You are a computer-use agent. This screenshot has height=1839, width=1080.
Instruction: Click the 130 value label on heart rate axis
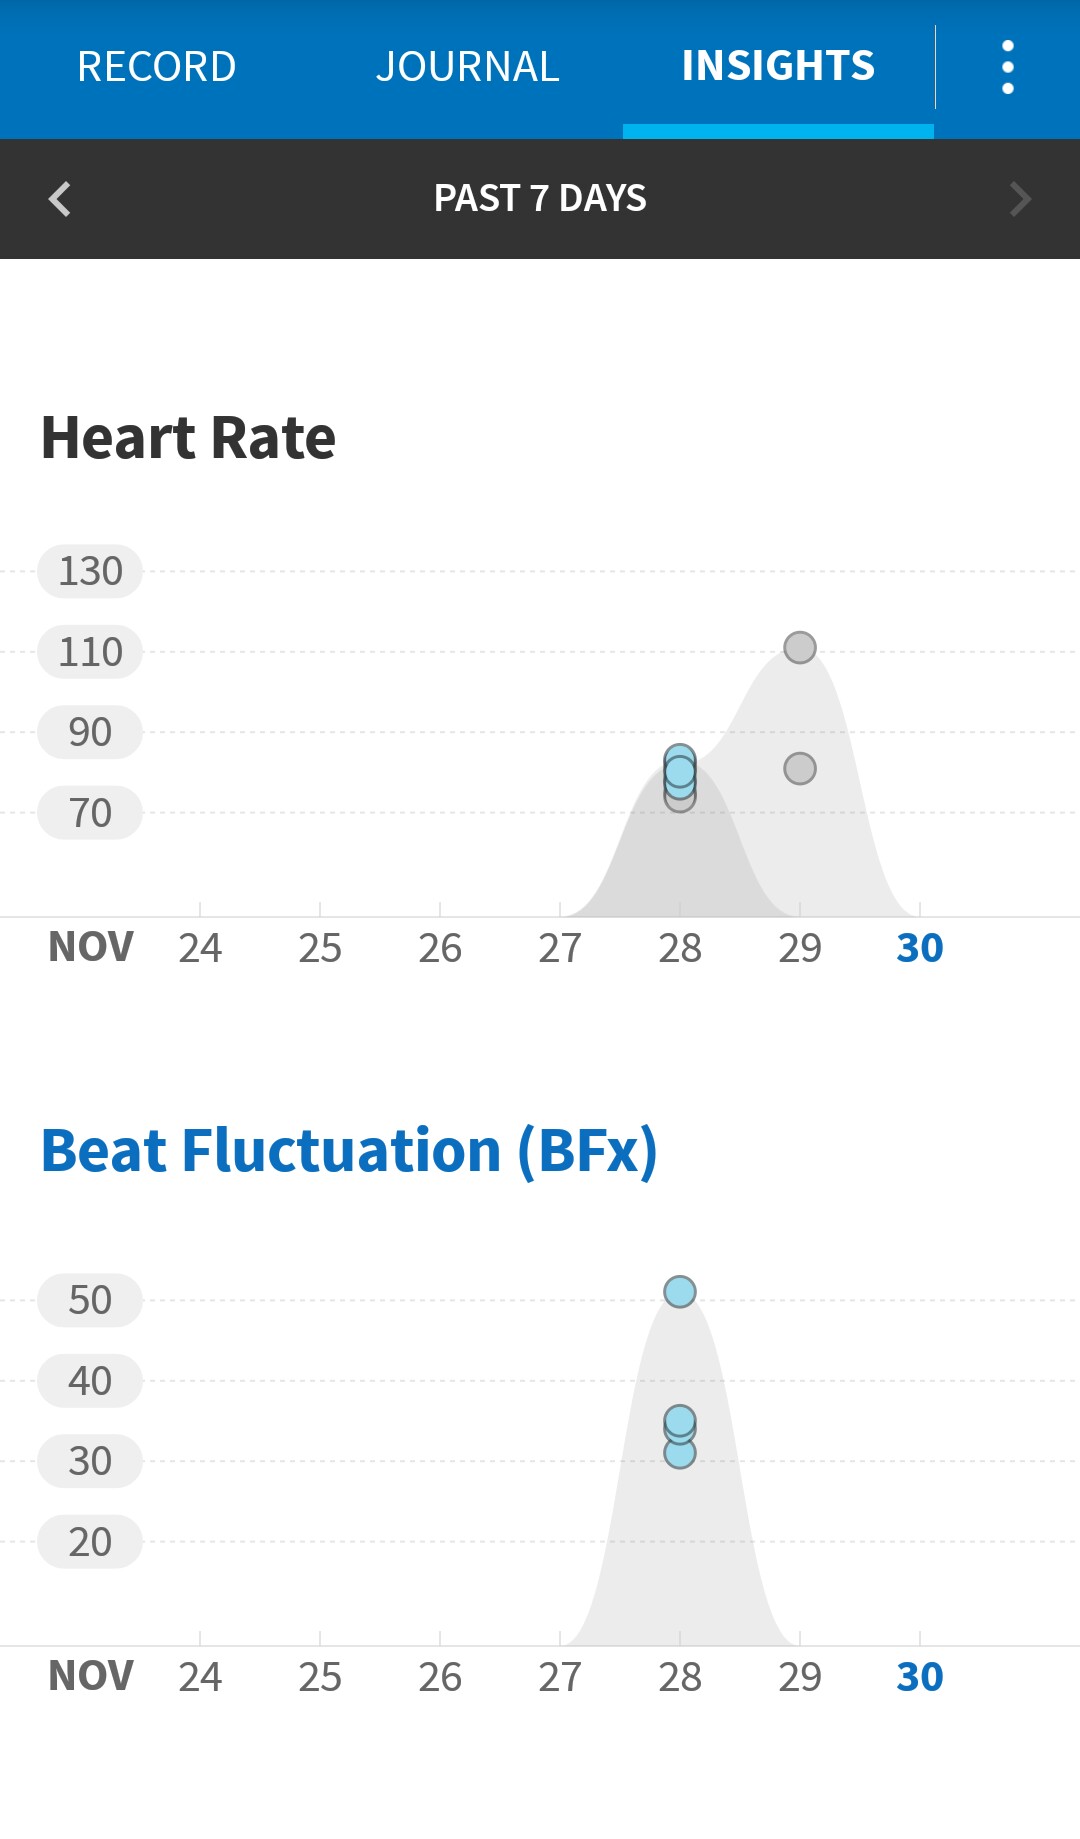89,571
